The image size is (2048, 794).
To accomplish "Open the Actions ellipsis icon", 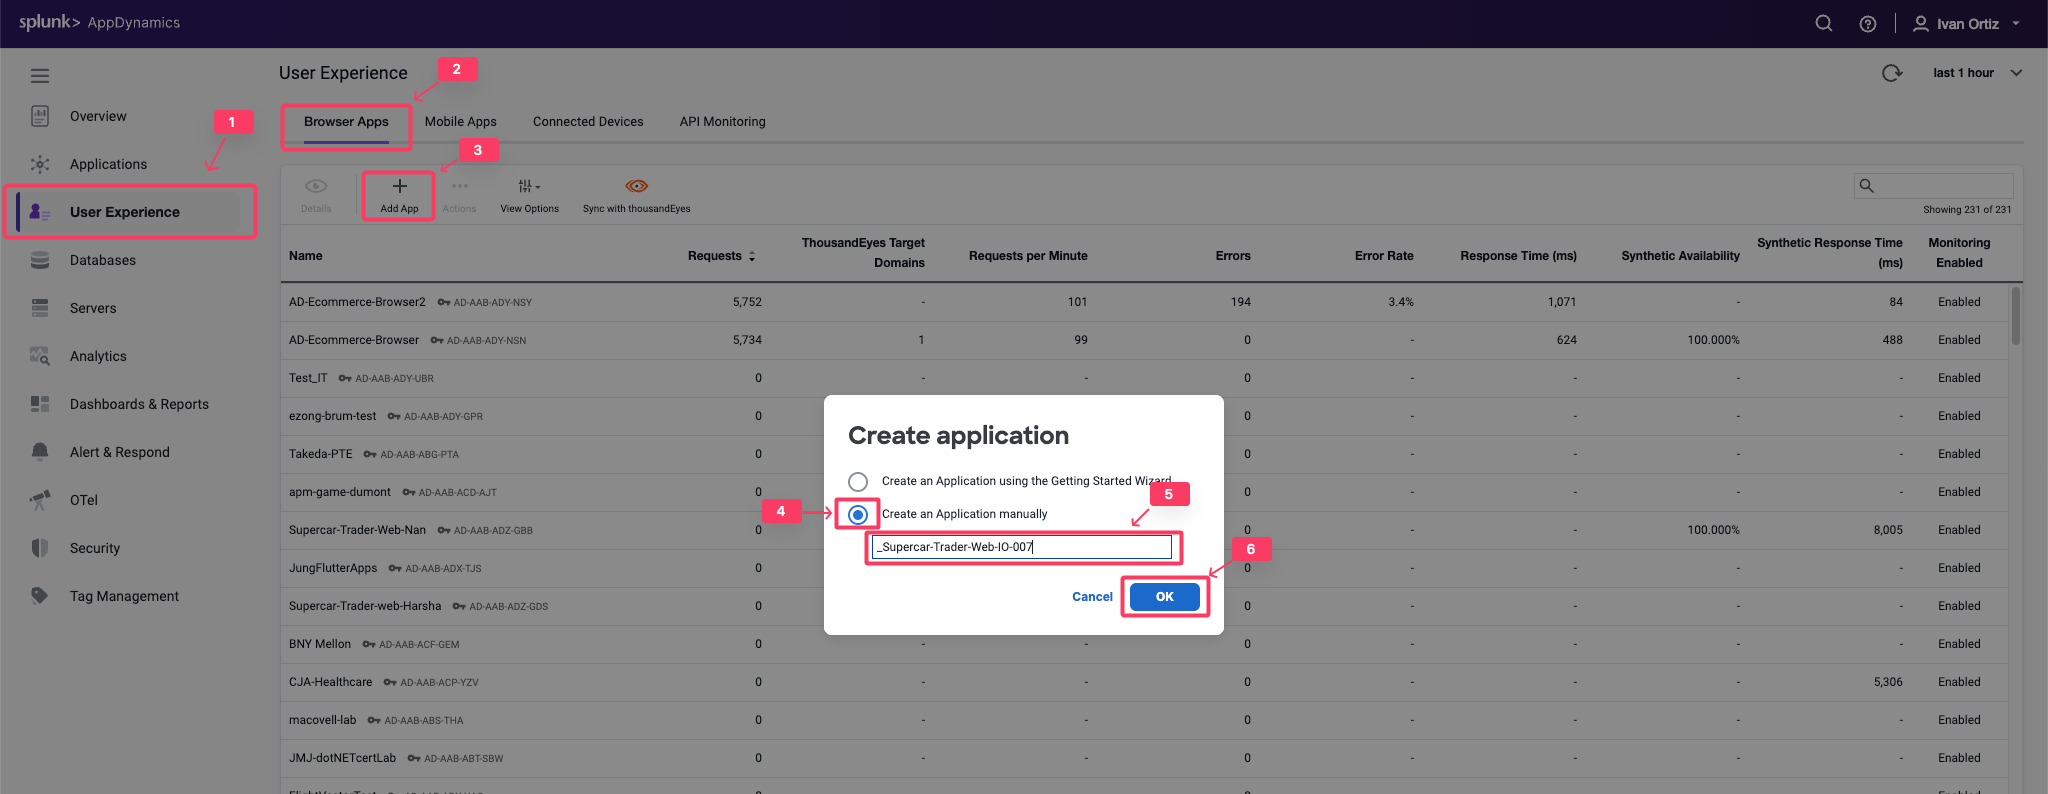I will click(x=460, y=186).
